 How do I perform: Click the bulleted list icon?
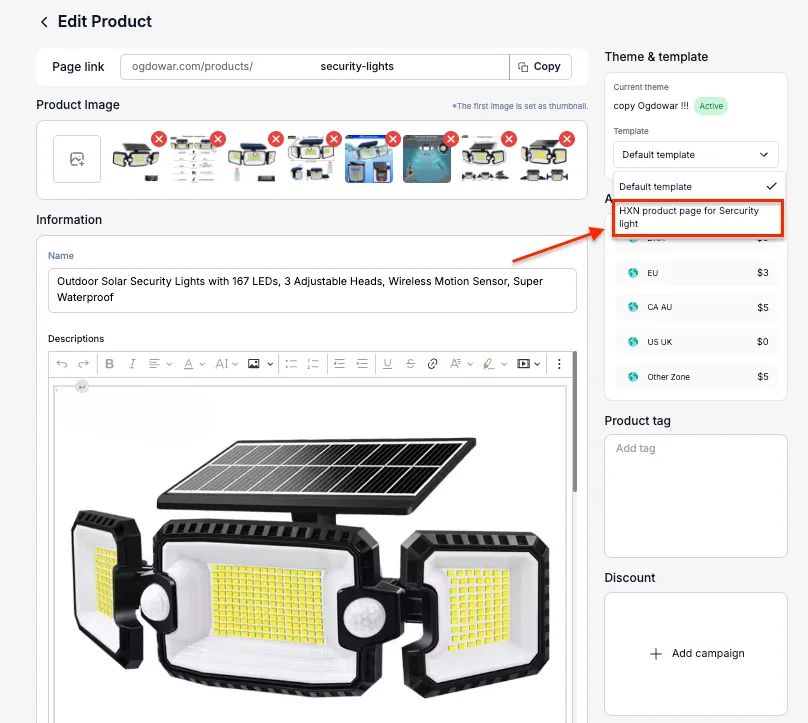(x=290, y=364)
